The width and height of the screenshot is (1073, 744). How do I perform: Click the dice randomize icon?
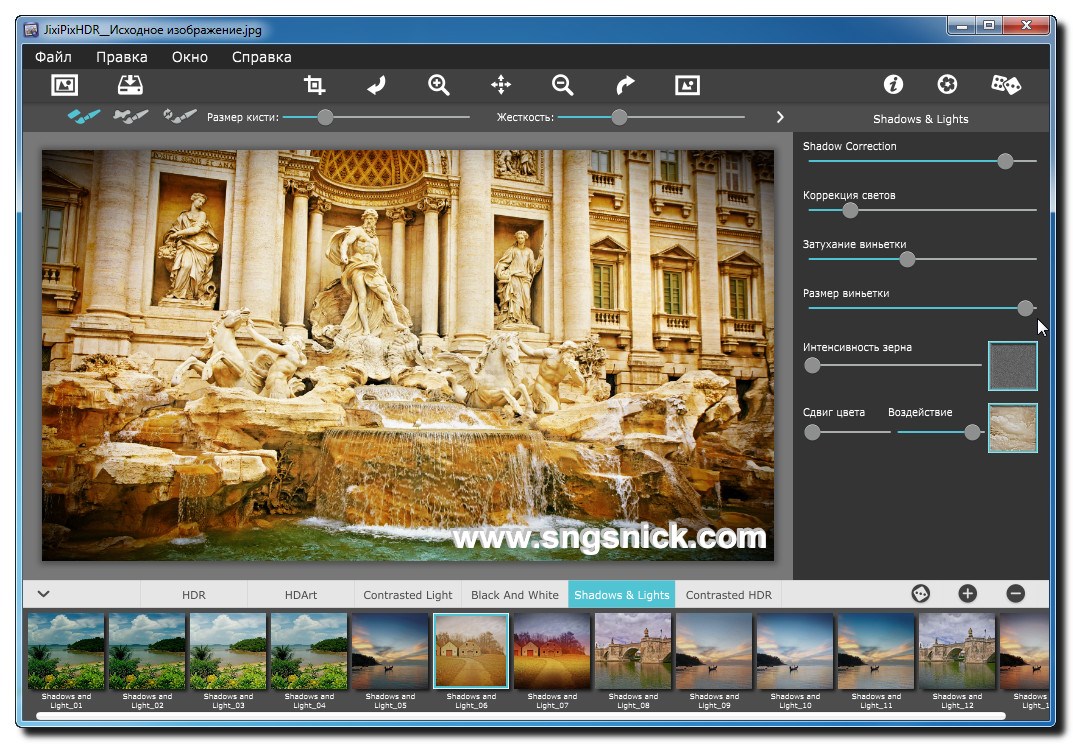click(1006, 85)
